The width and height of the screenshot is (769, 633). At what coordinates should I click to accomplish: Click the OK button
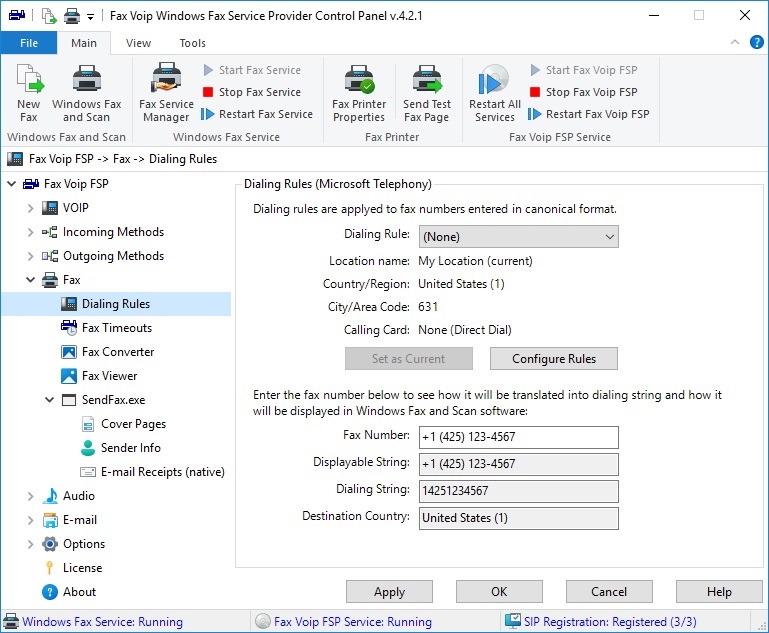pyautogui.click(x=499, y=592)
